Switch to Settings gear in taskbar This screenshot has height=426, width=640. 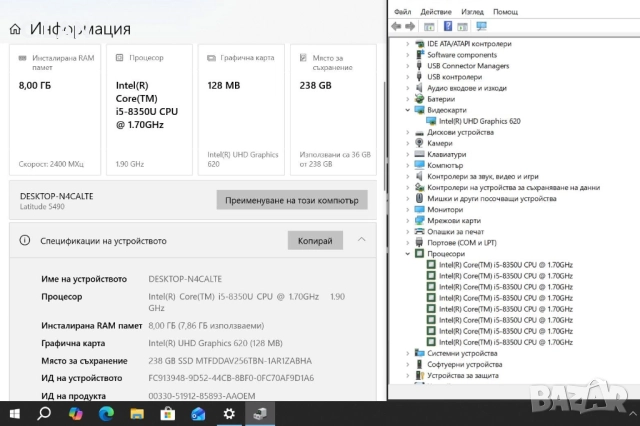(x=229, y=414)
